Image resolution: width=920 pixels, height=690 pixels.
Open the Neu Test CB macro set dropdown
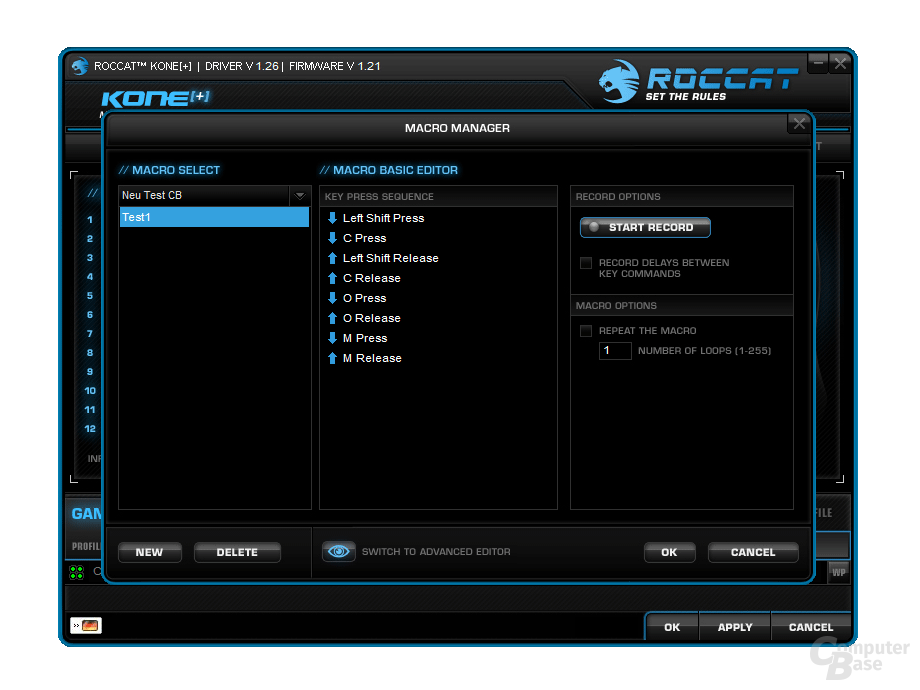pos(300,195)
